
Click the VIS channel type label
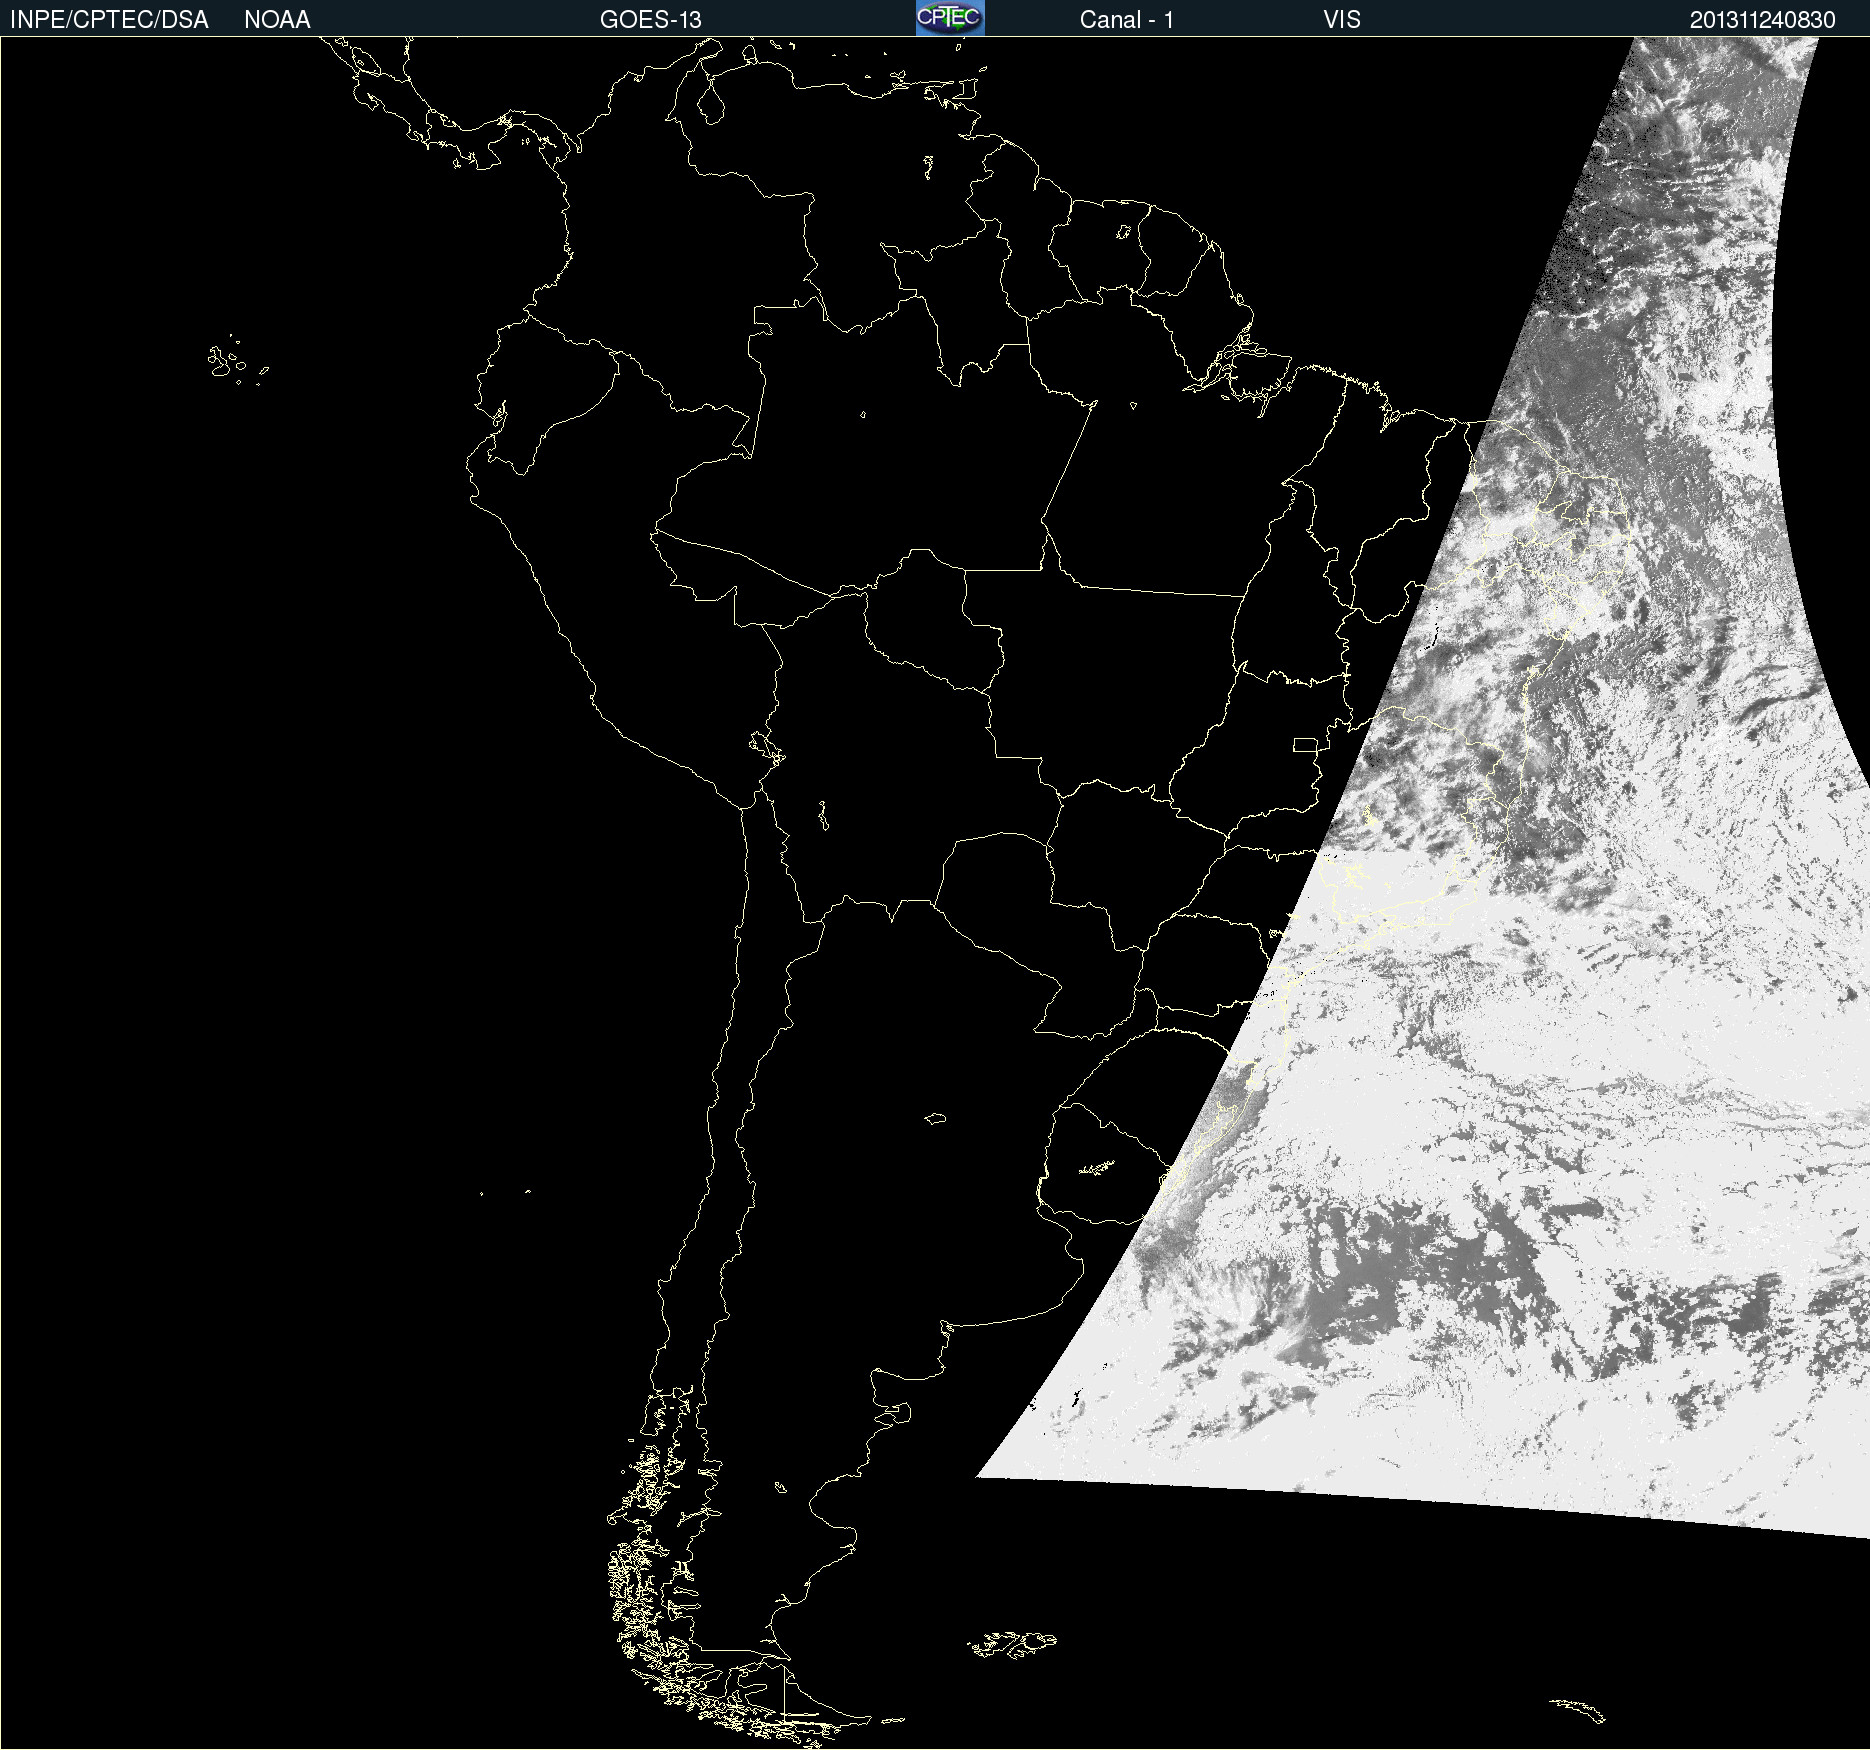tap(1341, 20)
